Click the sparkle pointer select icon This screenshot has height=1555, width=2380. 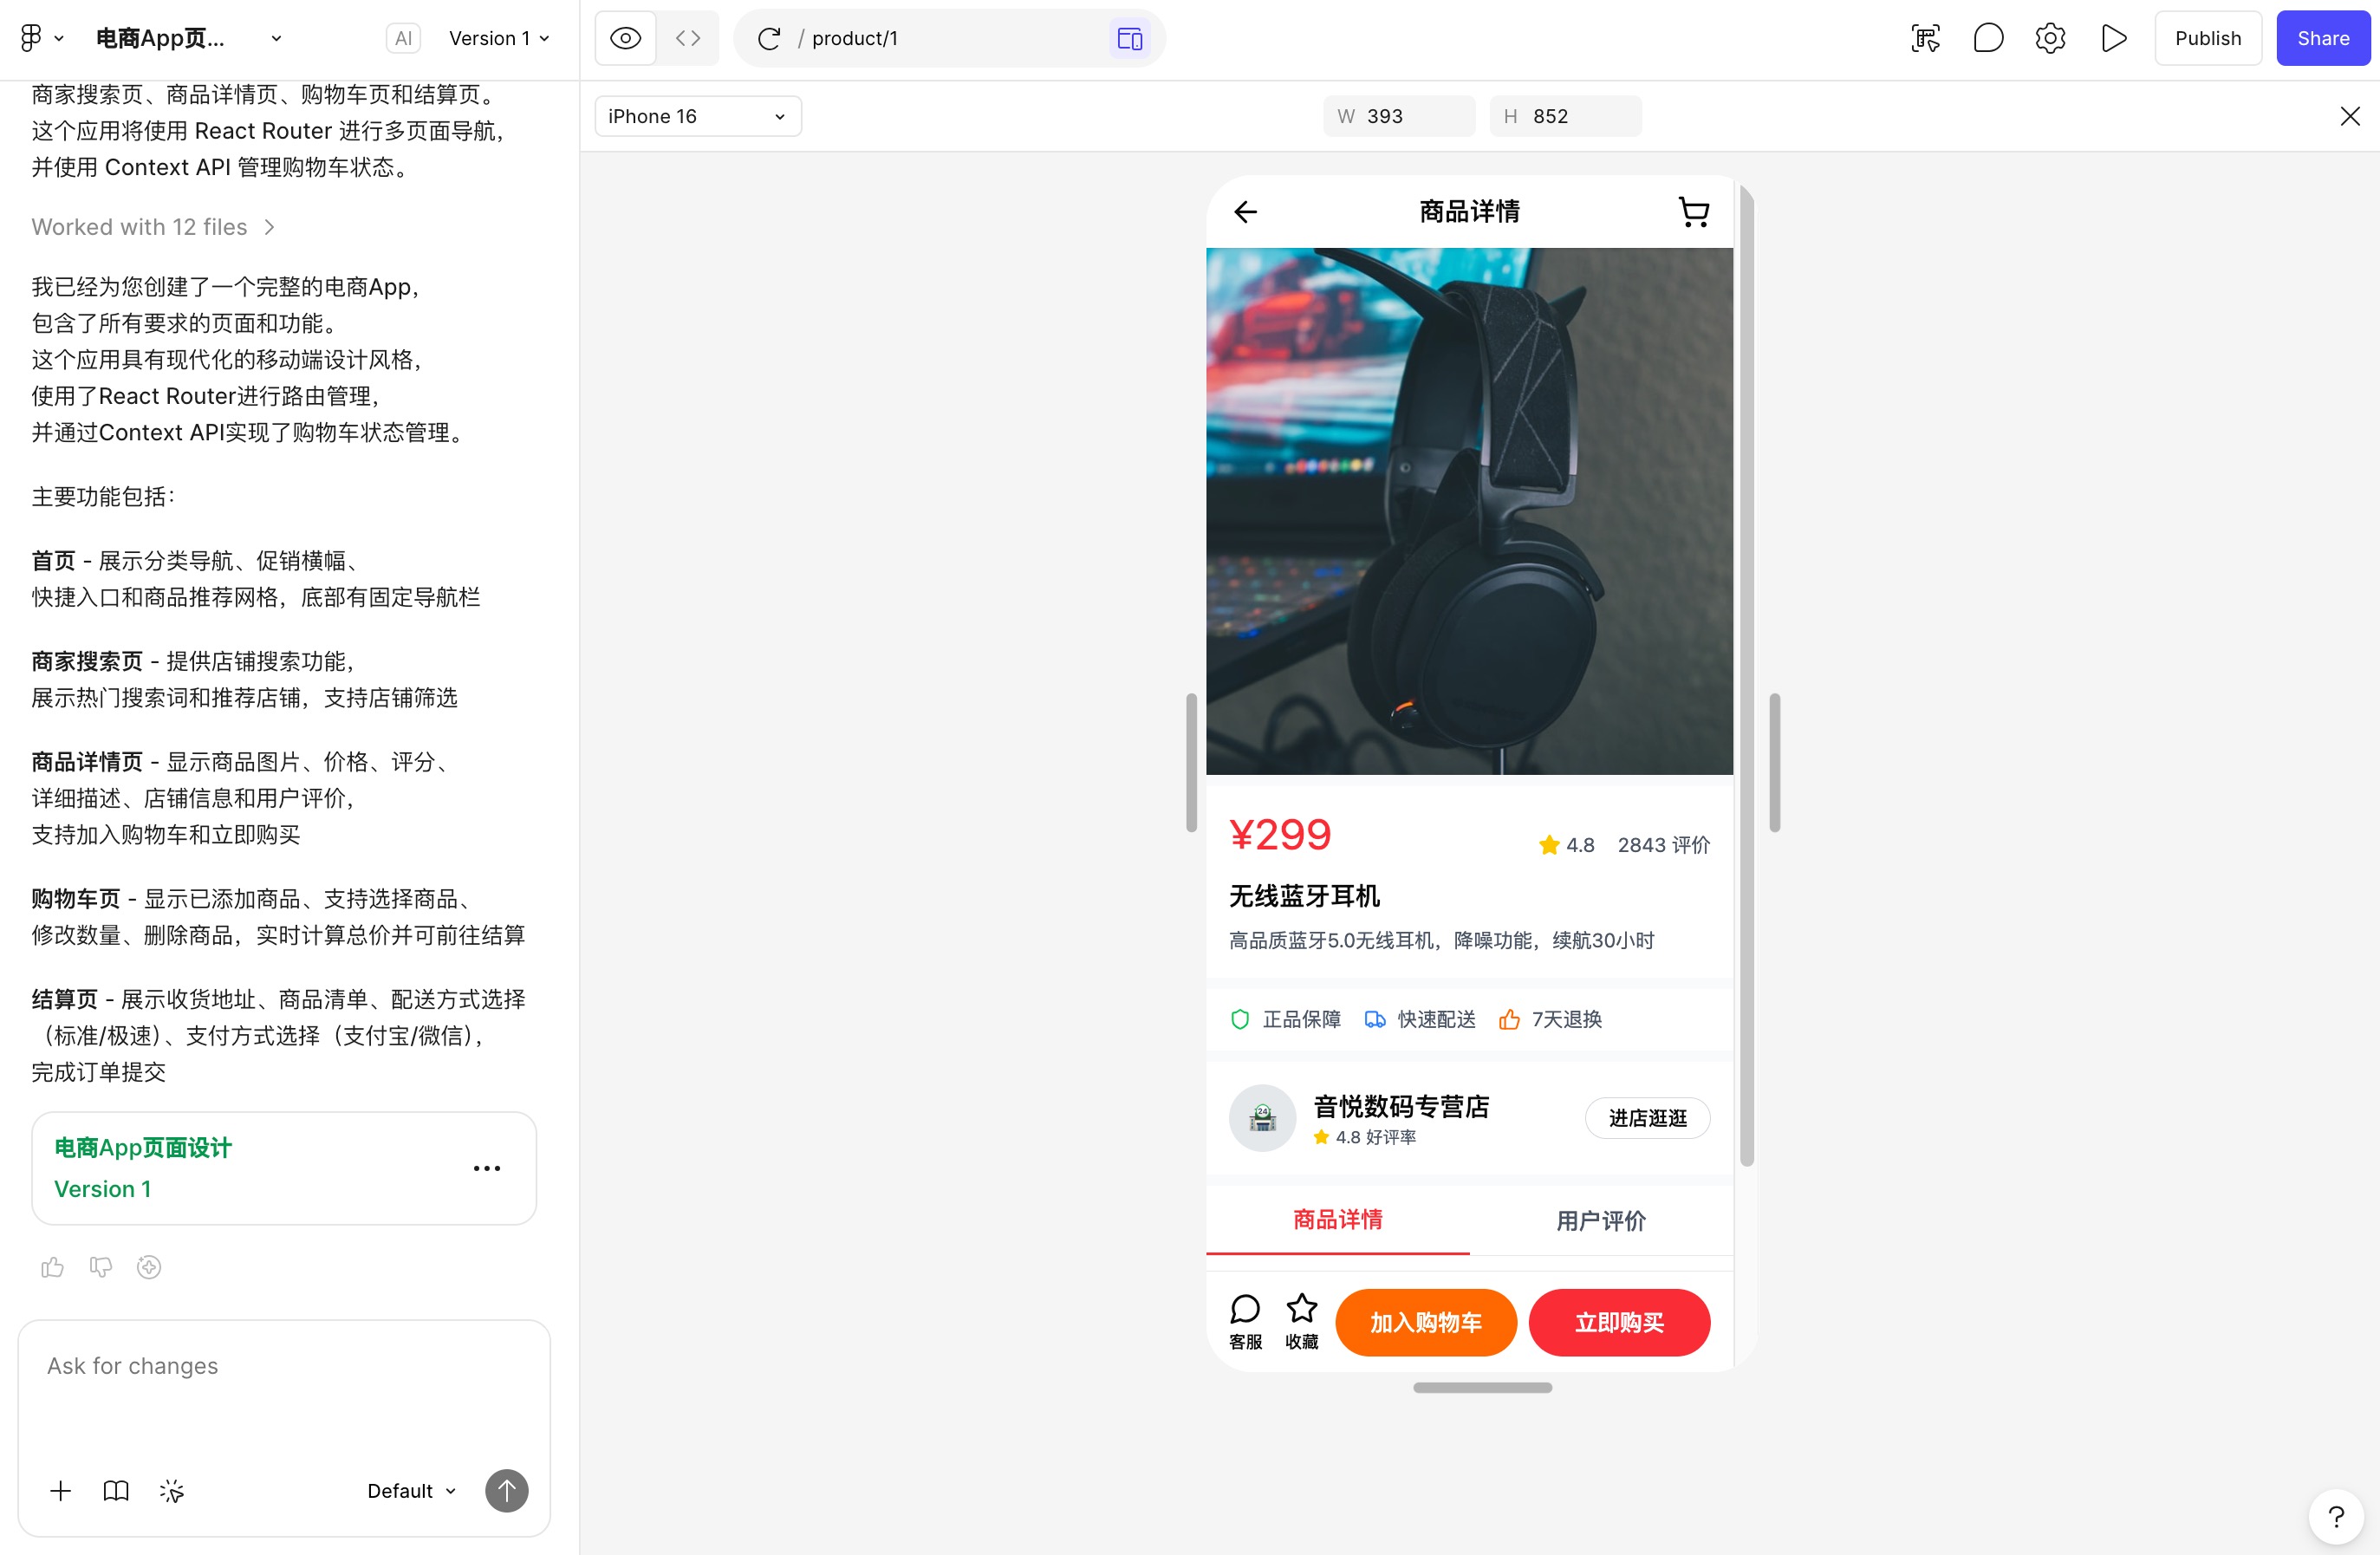172,1491
